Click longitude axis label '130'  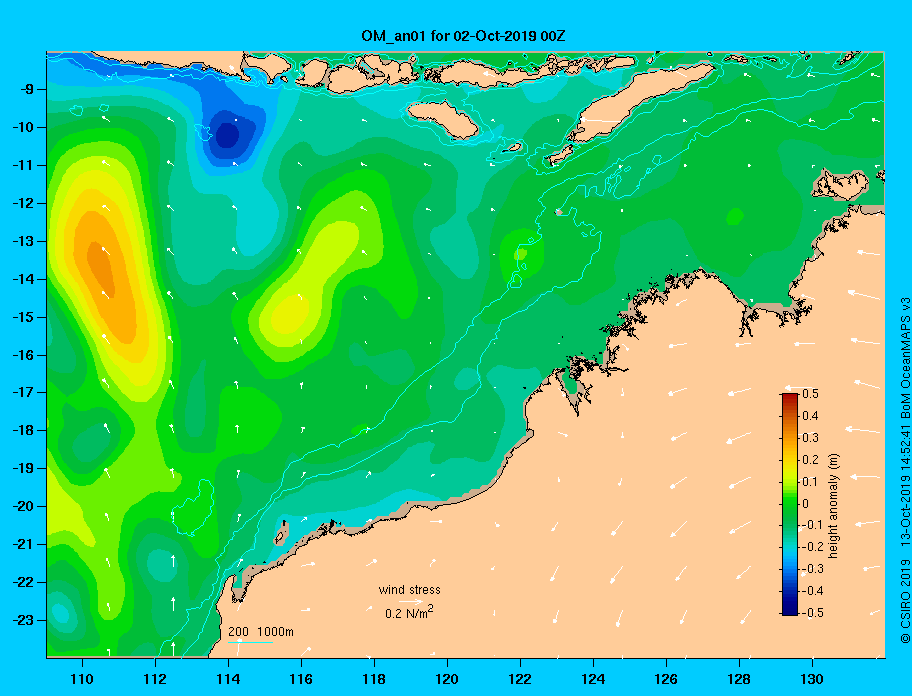[812, 679]
